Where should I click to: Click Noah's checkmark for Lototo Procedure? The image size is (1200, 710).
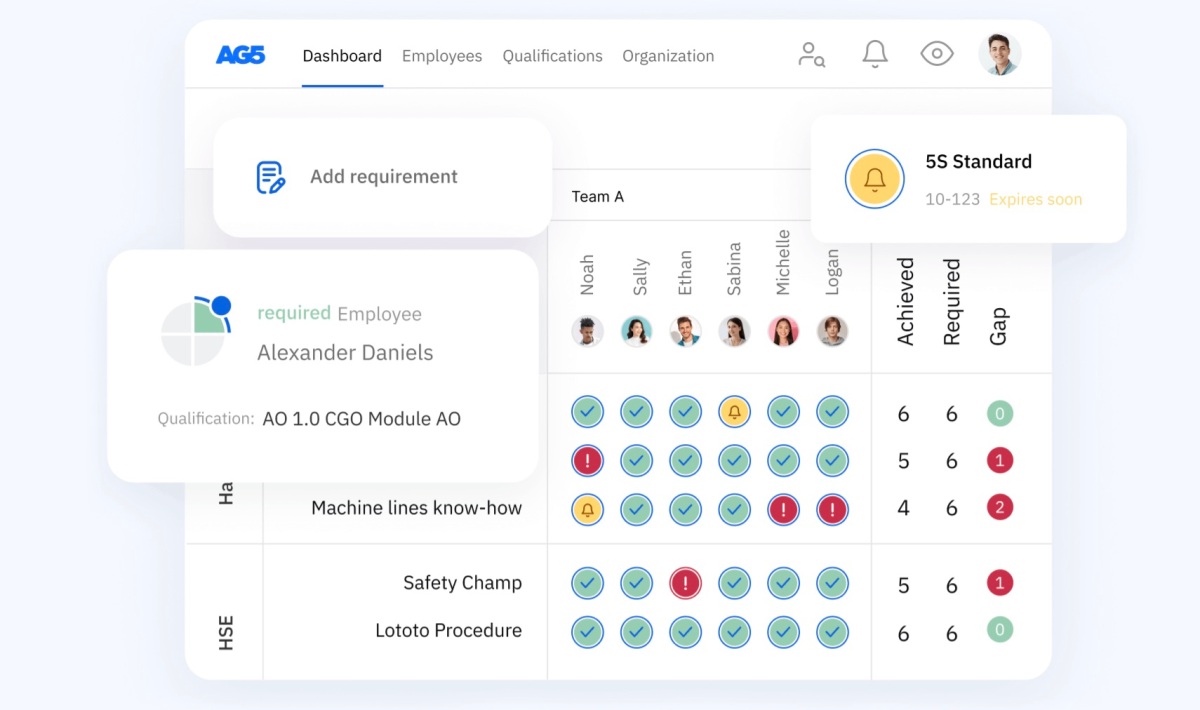[x=587, y=632]
